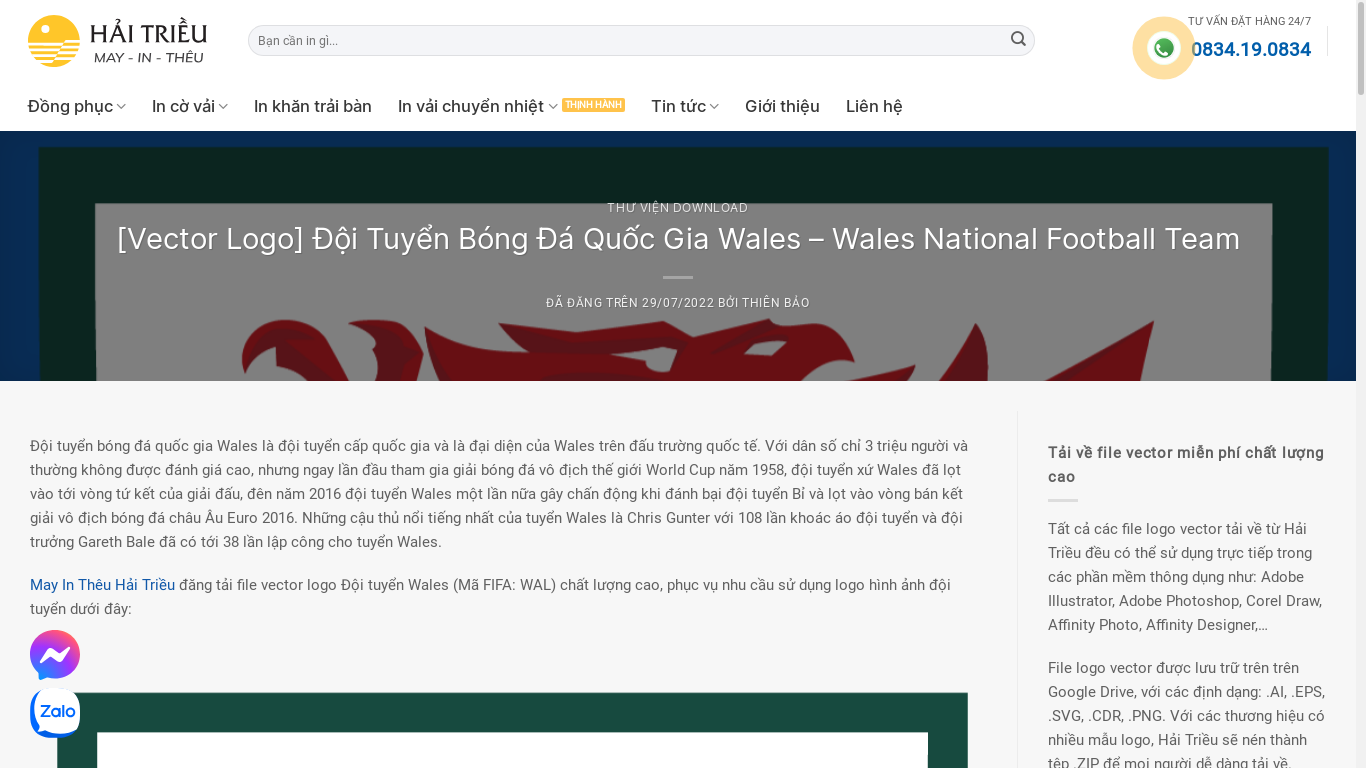This screenshot has height=768, width=1366.
Task: Click sidebar heading 'Tải về file vector miễn phí'
Action: [x=1186, y=465]
